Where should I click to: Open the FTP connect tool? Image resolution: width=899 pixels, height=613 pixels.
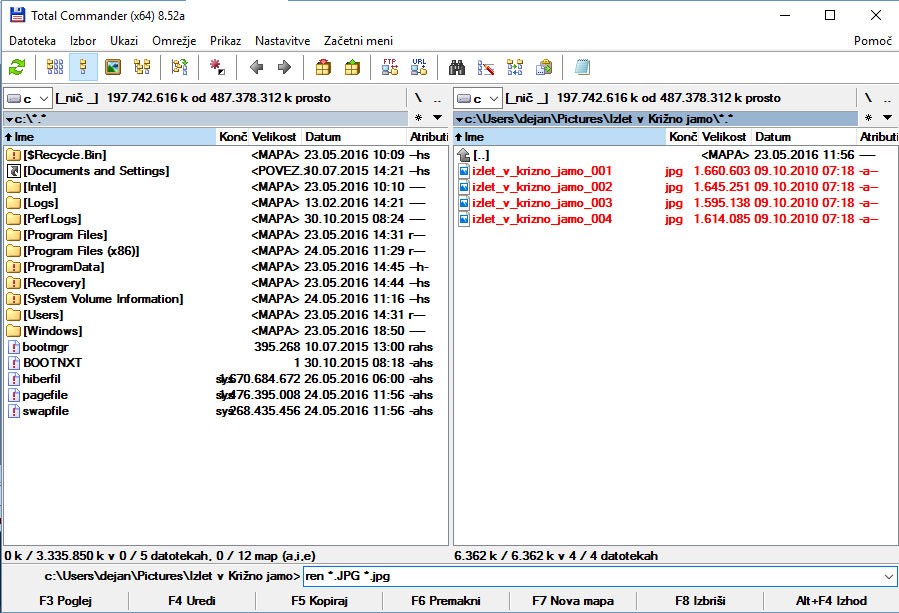(390, 67)
